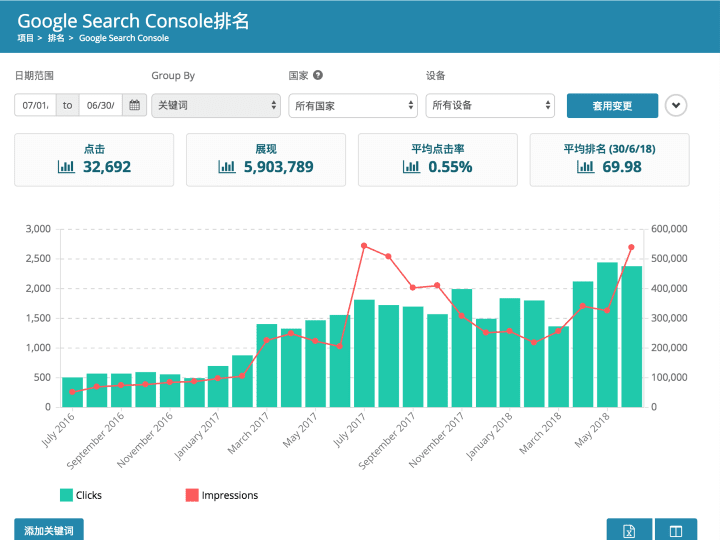Screen dimensions: 720x540
Task: Click the May 2018 clicks bar
Action: (x=607, y=335)
